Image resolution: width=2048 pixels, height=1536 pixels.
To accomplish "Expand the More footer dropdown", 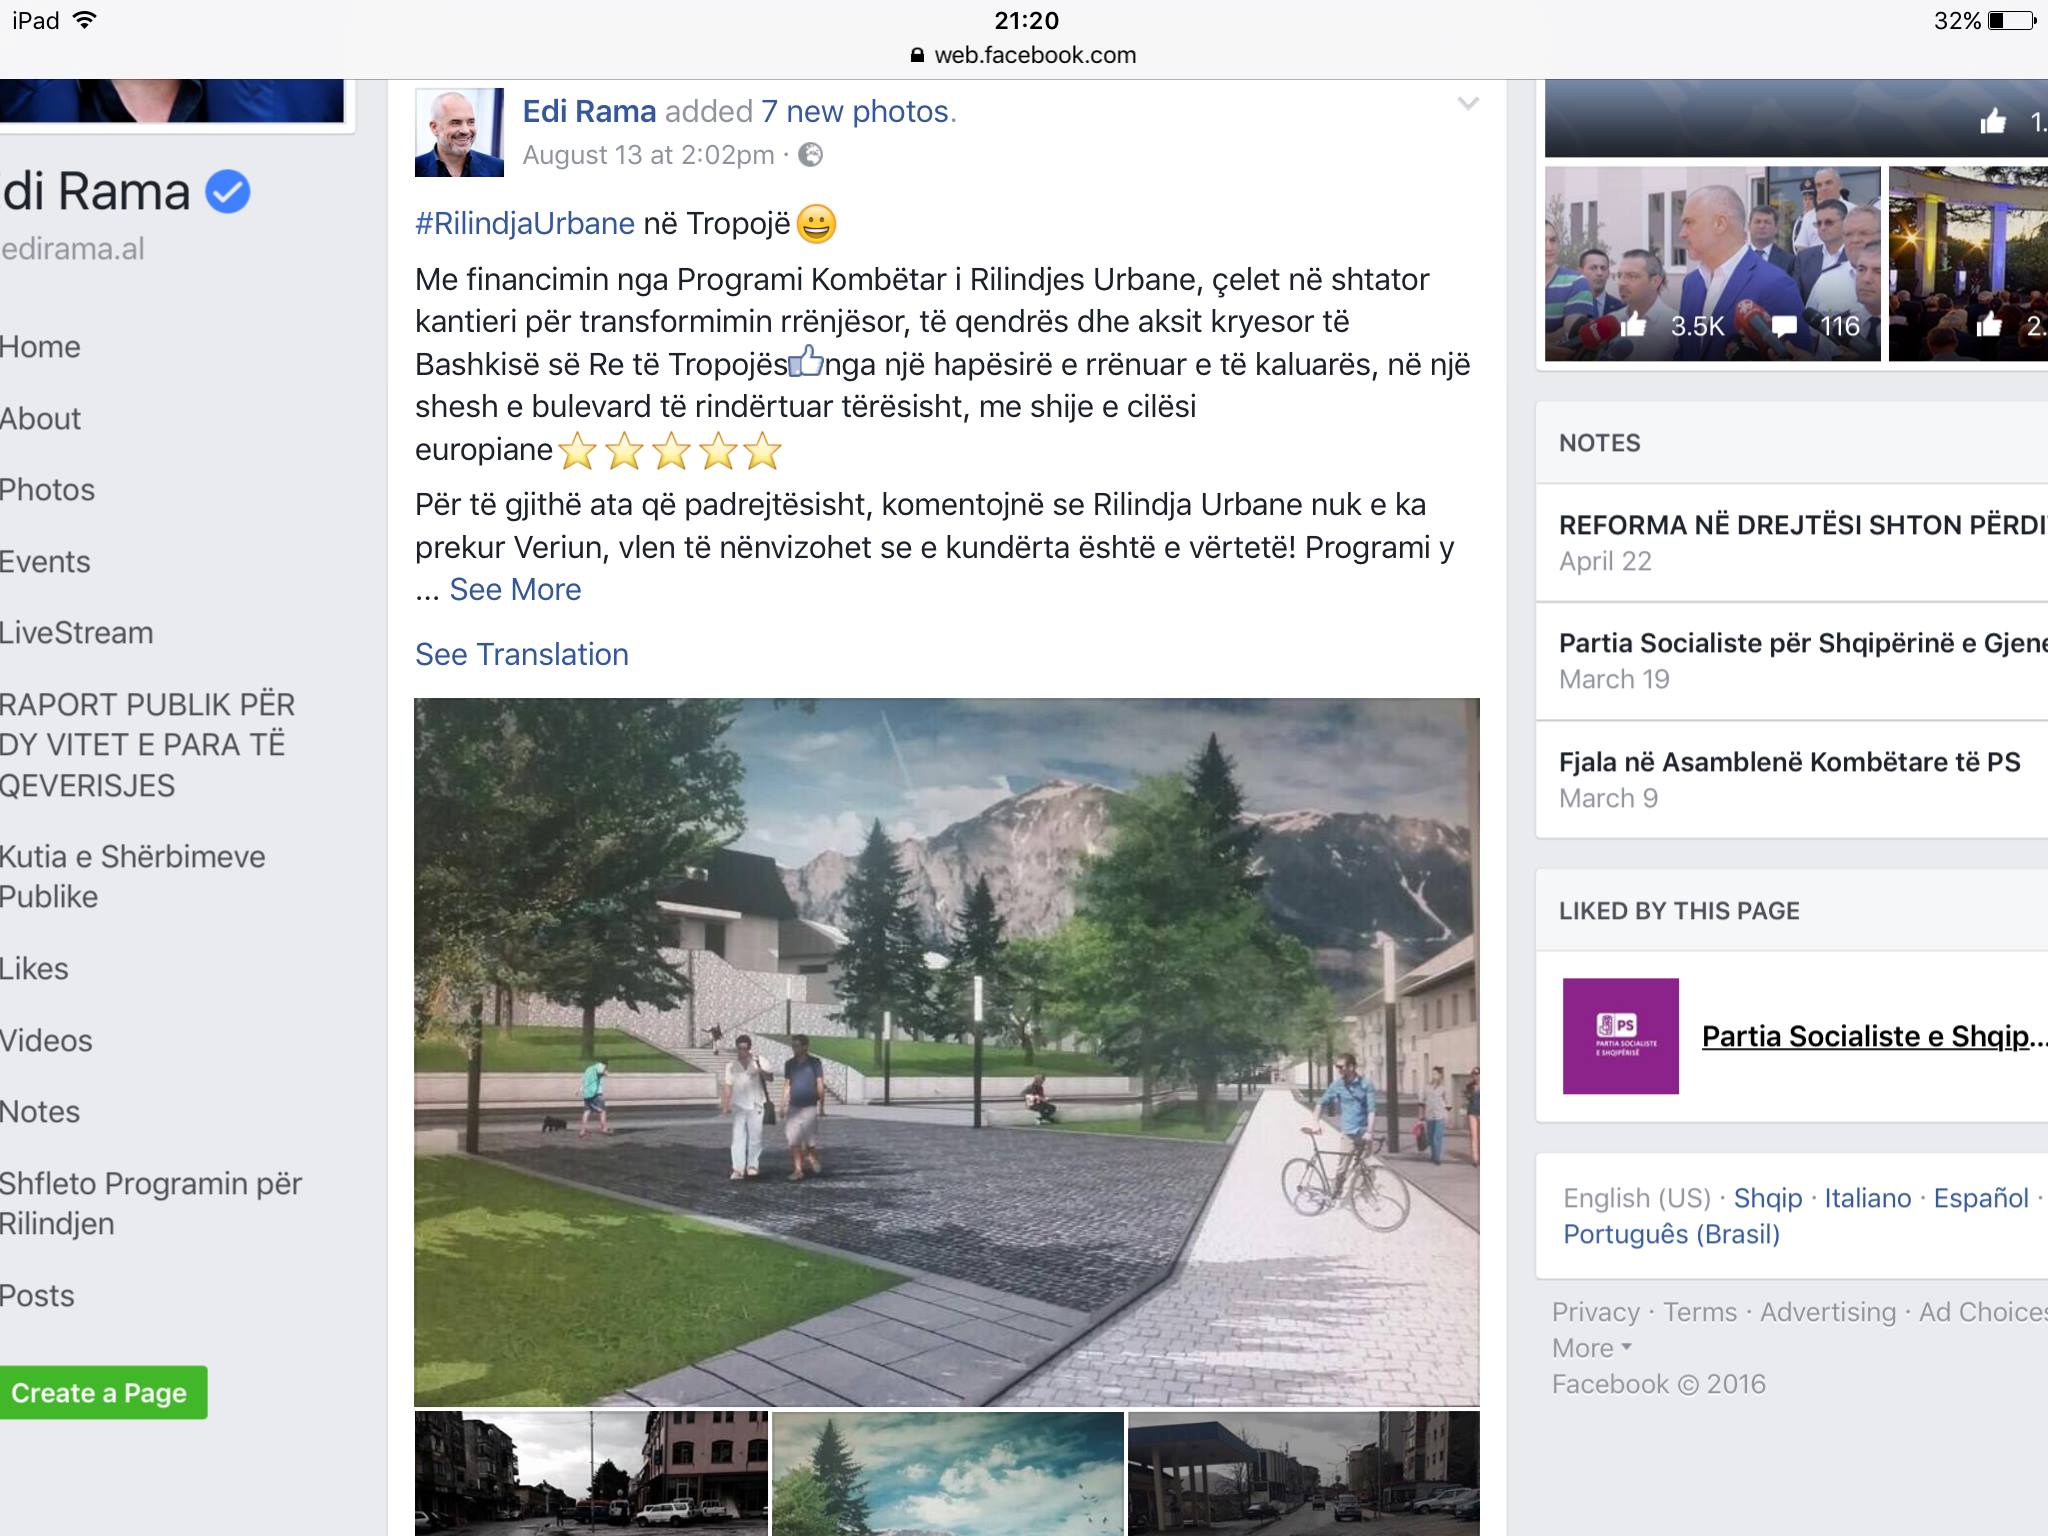I will click(x=1591, y=1348).
